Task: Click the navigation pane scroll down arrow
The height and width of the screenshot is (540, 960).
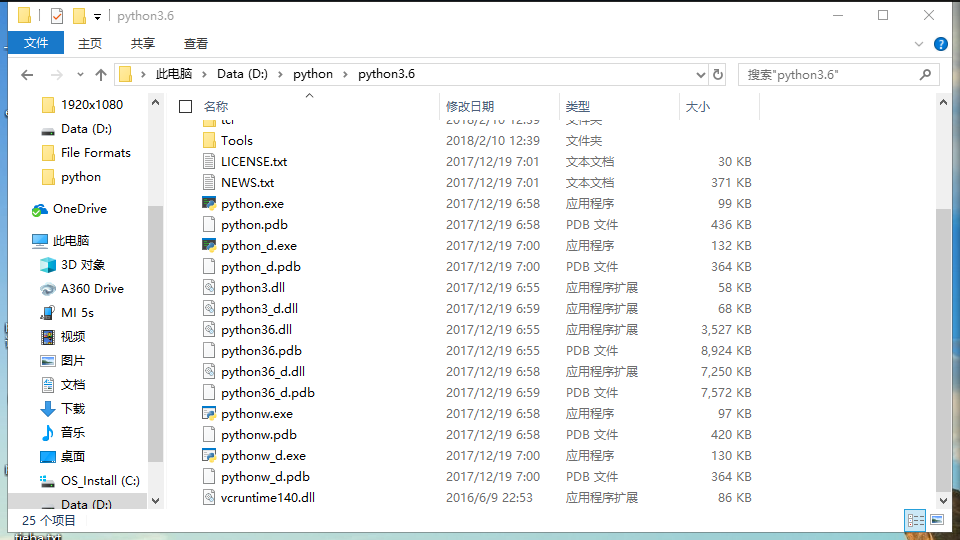Action: 156,501
